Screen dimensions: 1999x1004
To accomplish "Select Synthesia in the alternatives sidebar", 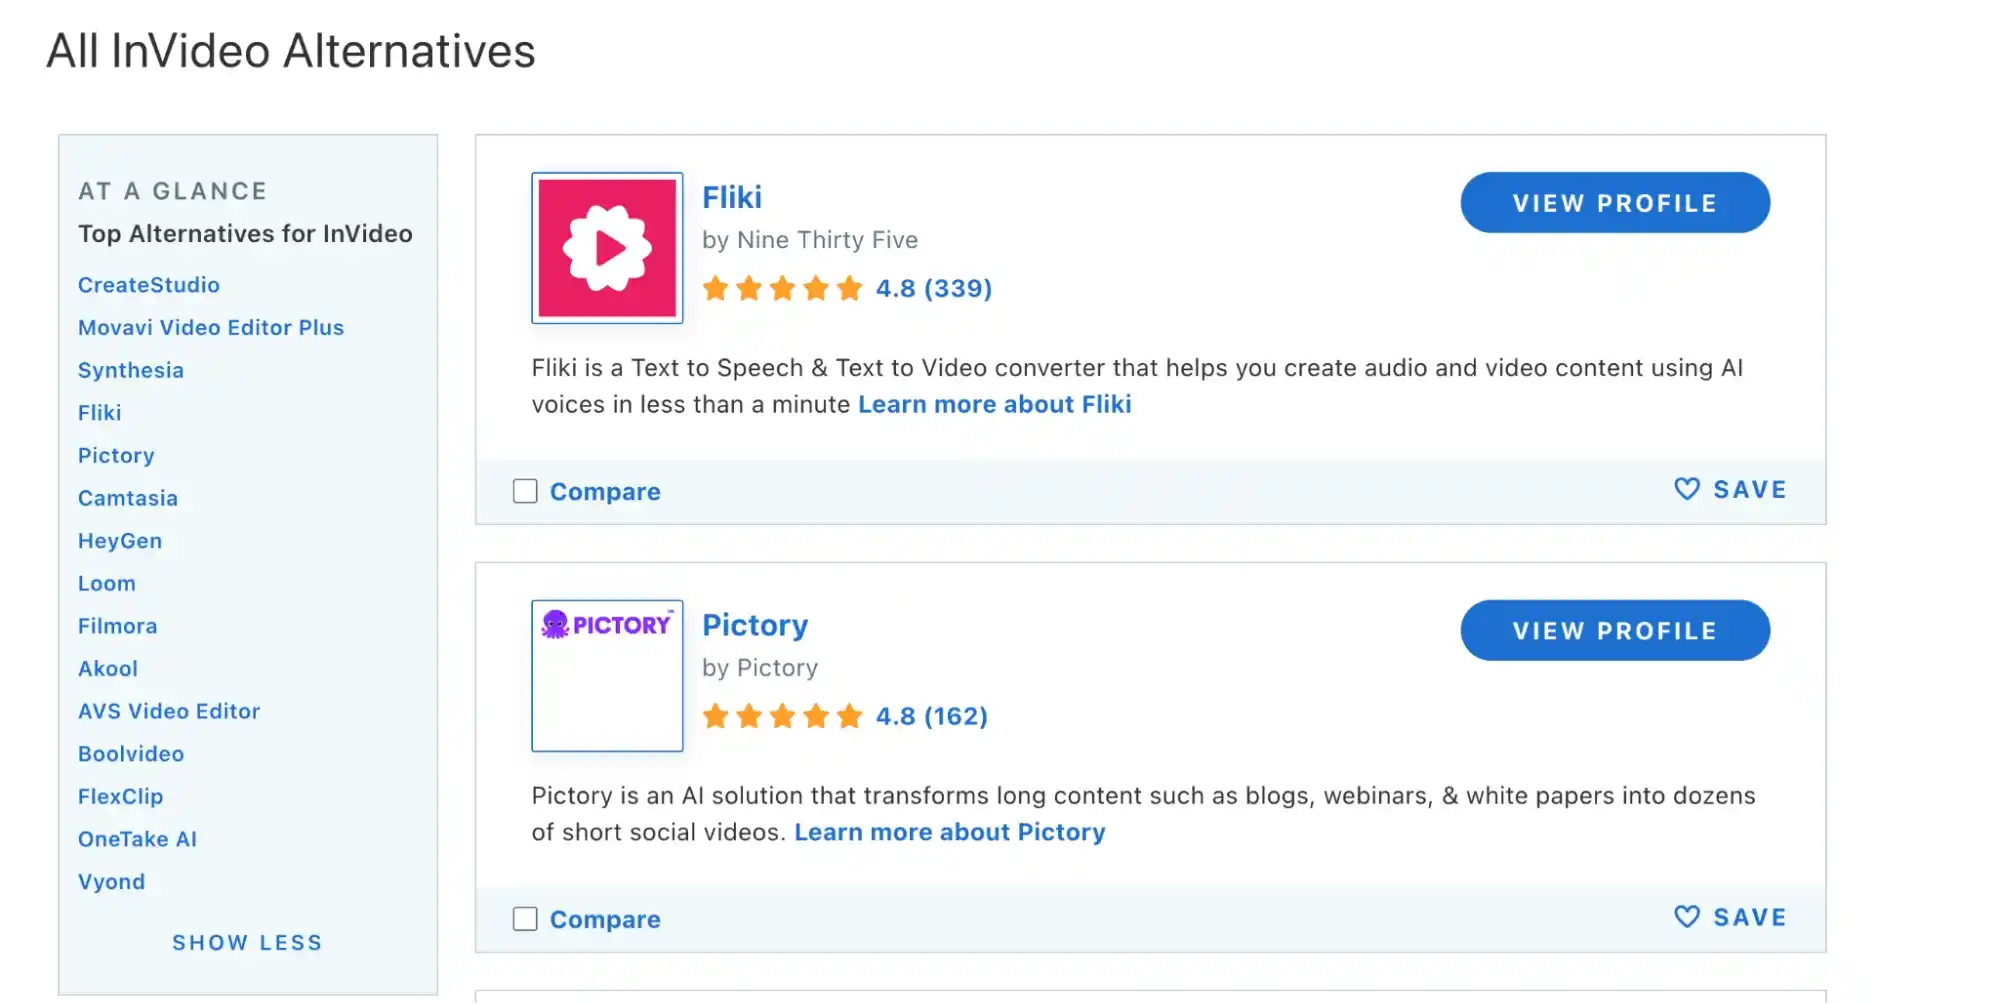I will tap(130, 370).
